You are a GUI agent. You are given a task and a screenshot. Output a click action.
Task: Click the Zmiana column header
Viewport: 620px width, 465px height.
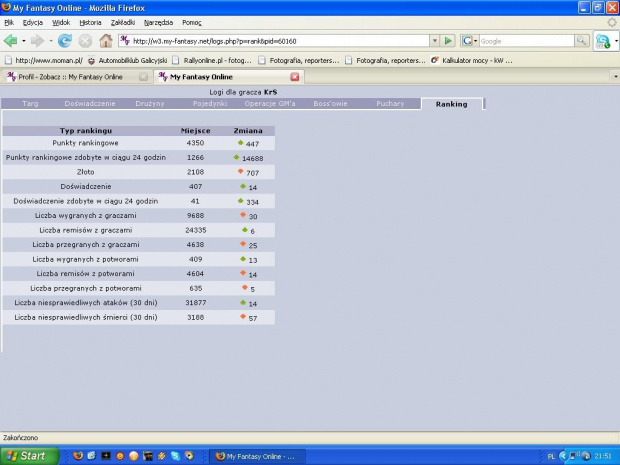click(x=248, y=130)
